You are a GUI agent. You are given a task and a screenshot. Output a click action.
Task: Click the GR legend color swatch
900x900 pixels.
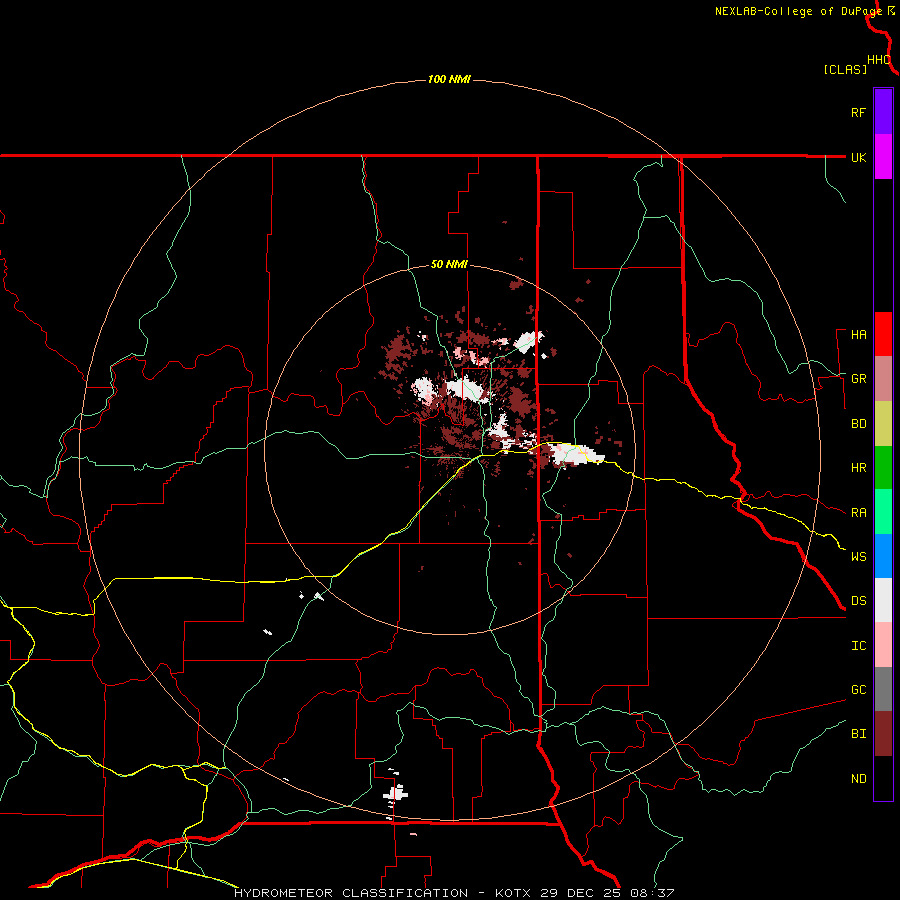point(883,379)
